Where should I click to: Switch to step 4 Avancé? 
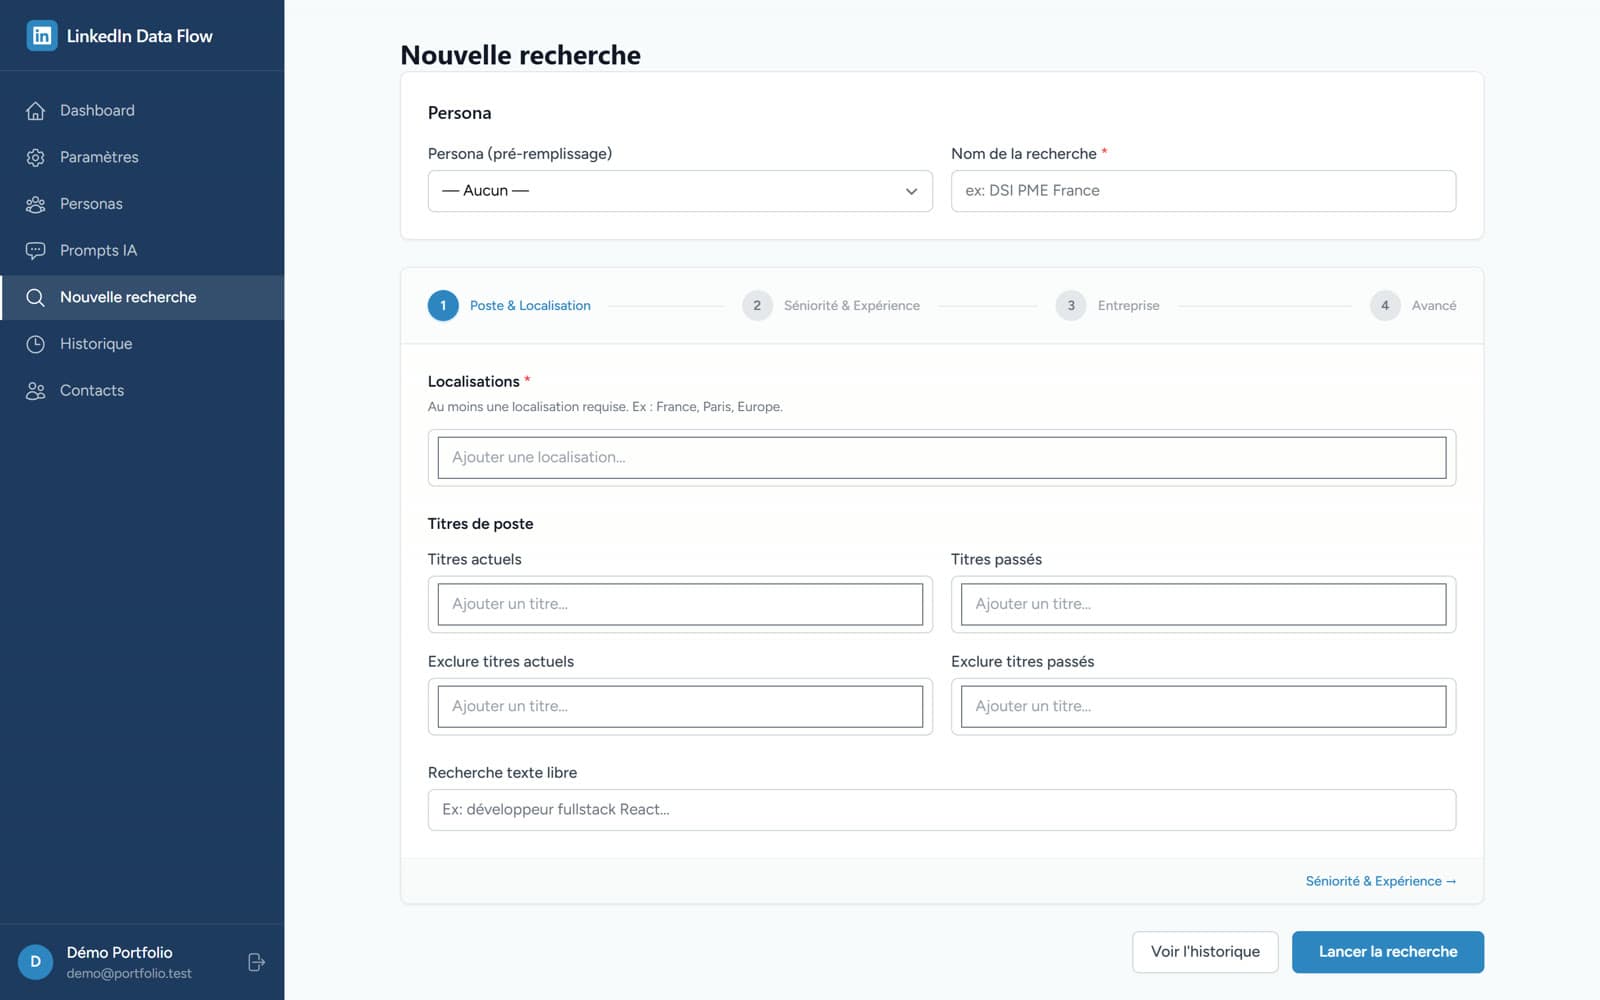point(1413,306)
